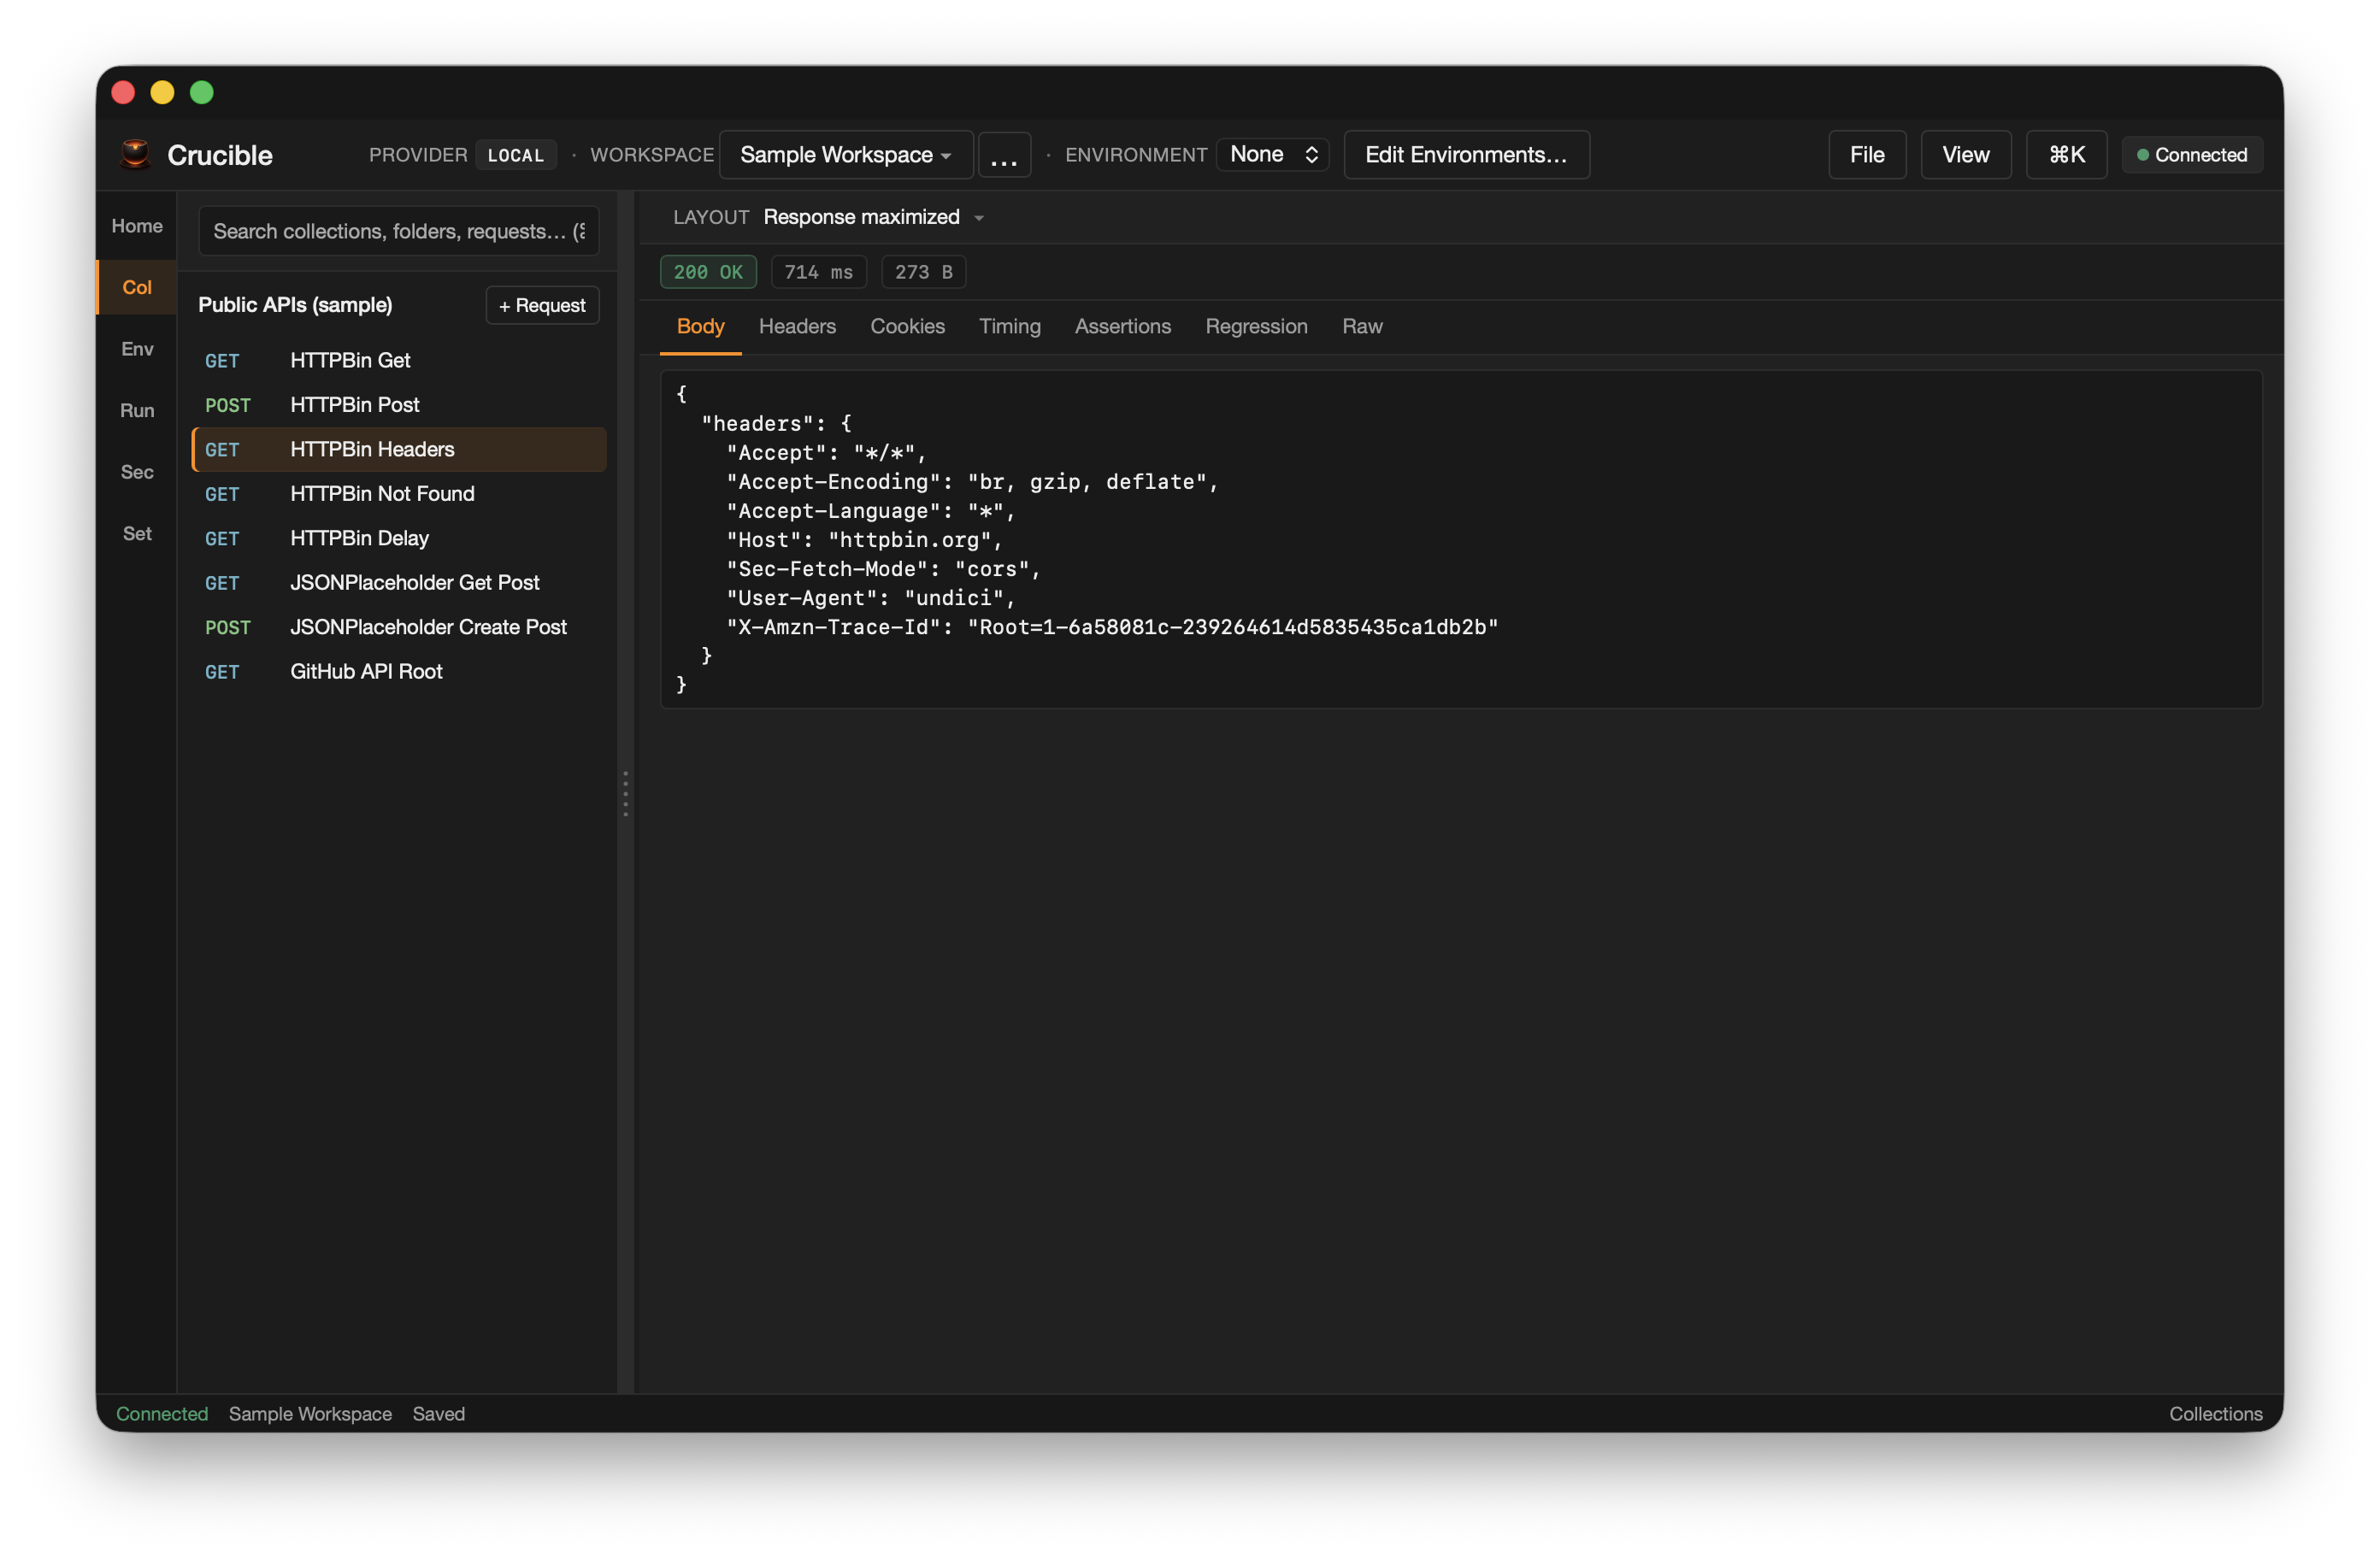The width and height of the screenshot is (2380, 1559).
Task: Select the HTTPBin Delay request
Action: pyautogui.click(x=399, y=538)
